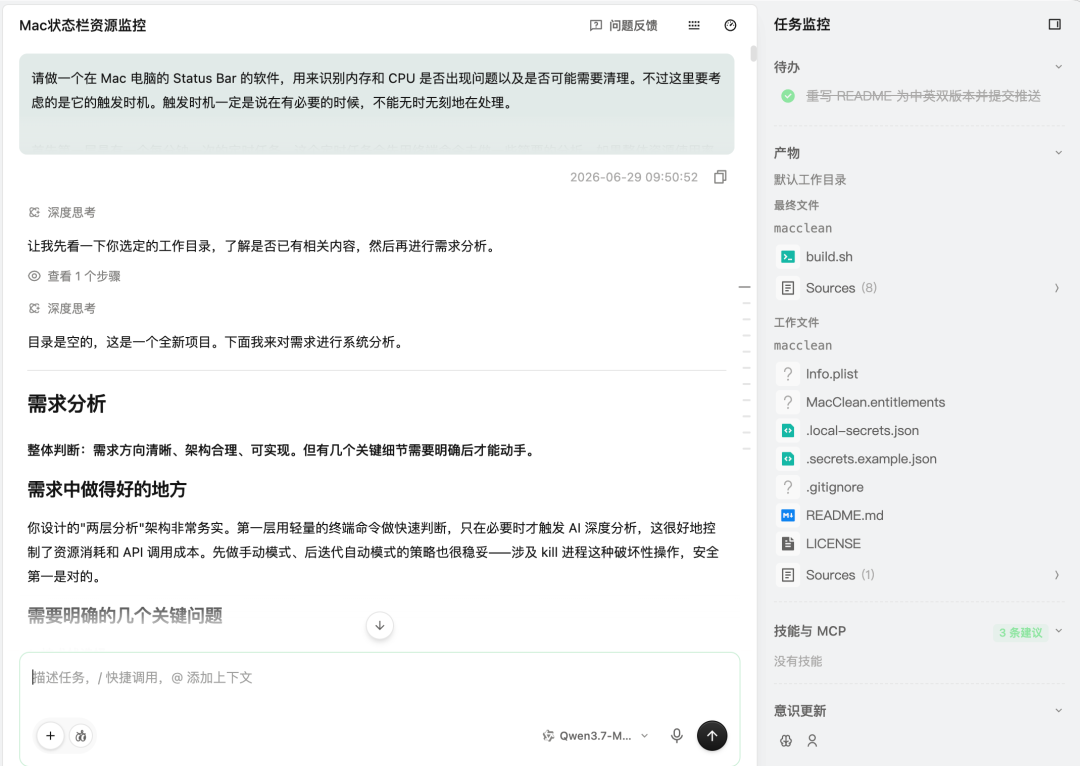1080x766 pixels.
Task: Click the timestamp 2026-06-29 09:50:52
Action: pyautogui.click(x=634, y=177)
